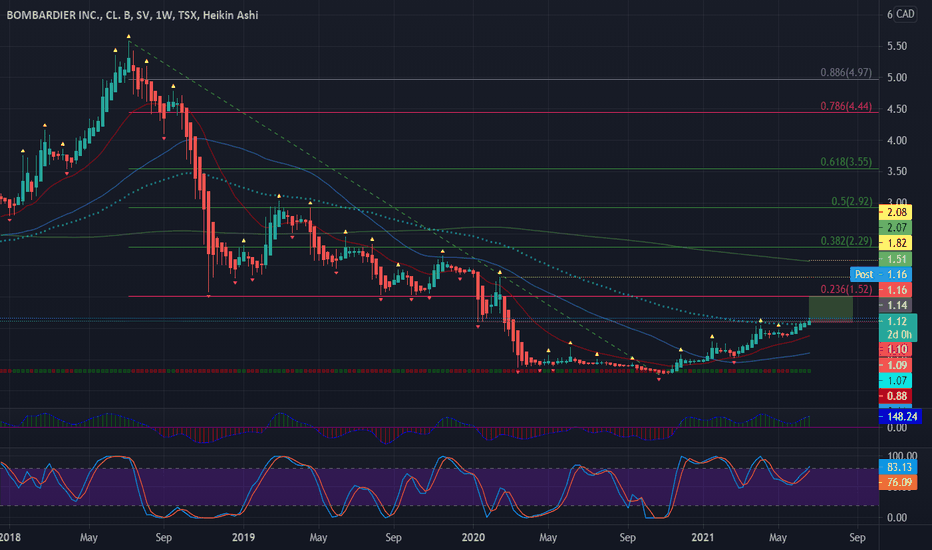
Task: Click the orange 76.09 stochastic value
Action: point(898,482)
